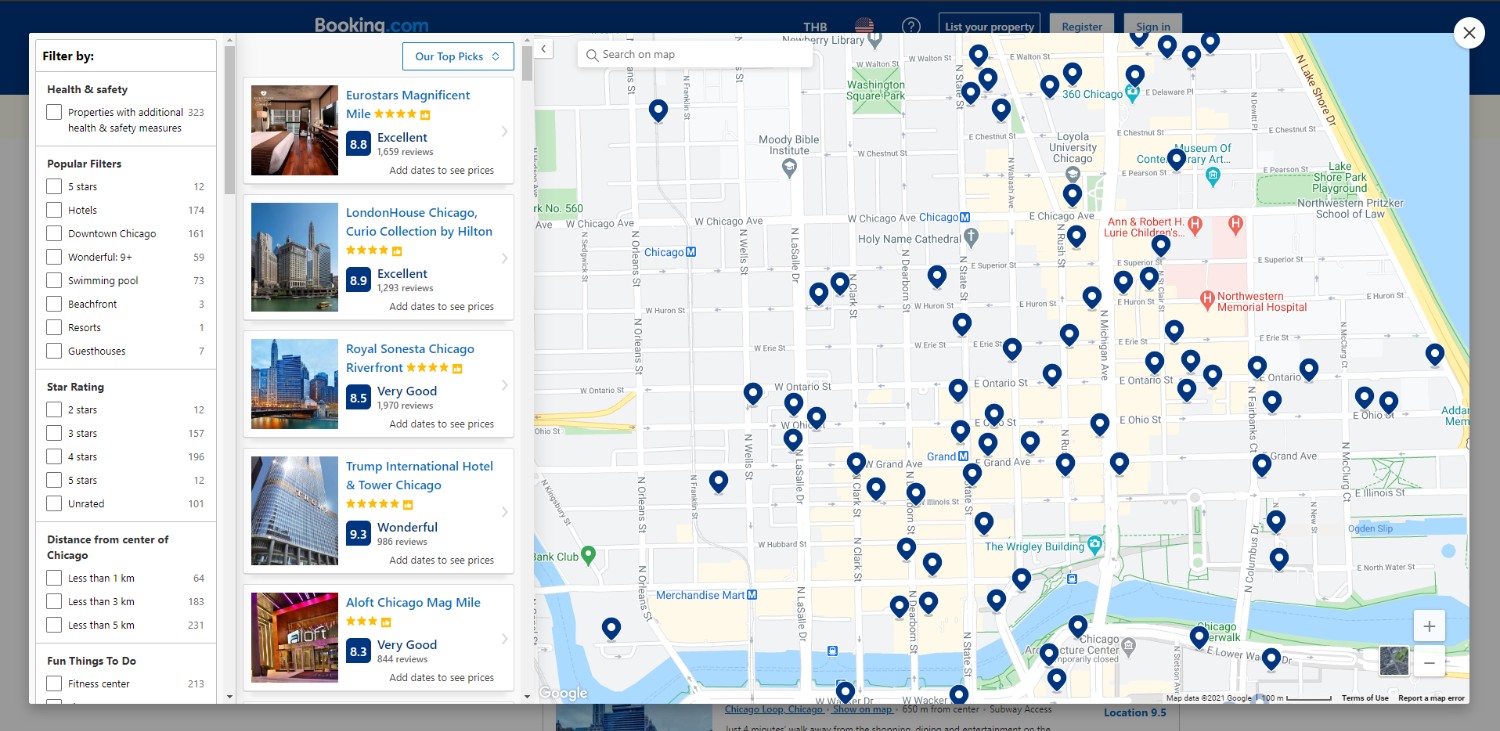Check the Hotels filter

[54, 210]
